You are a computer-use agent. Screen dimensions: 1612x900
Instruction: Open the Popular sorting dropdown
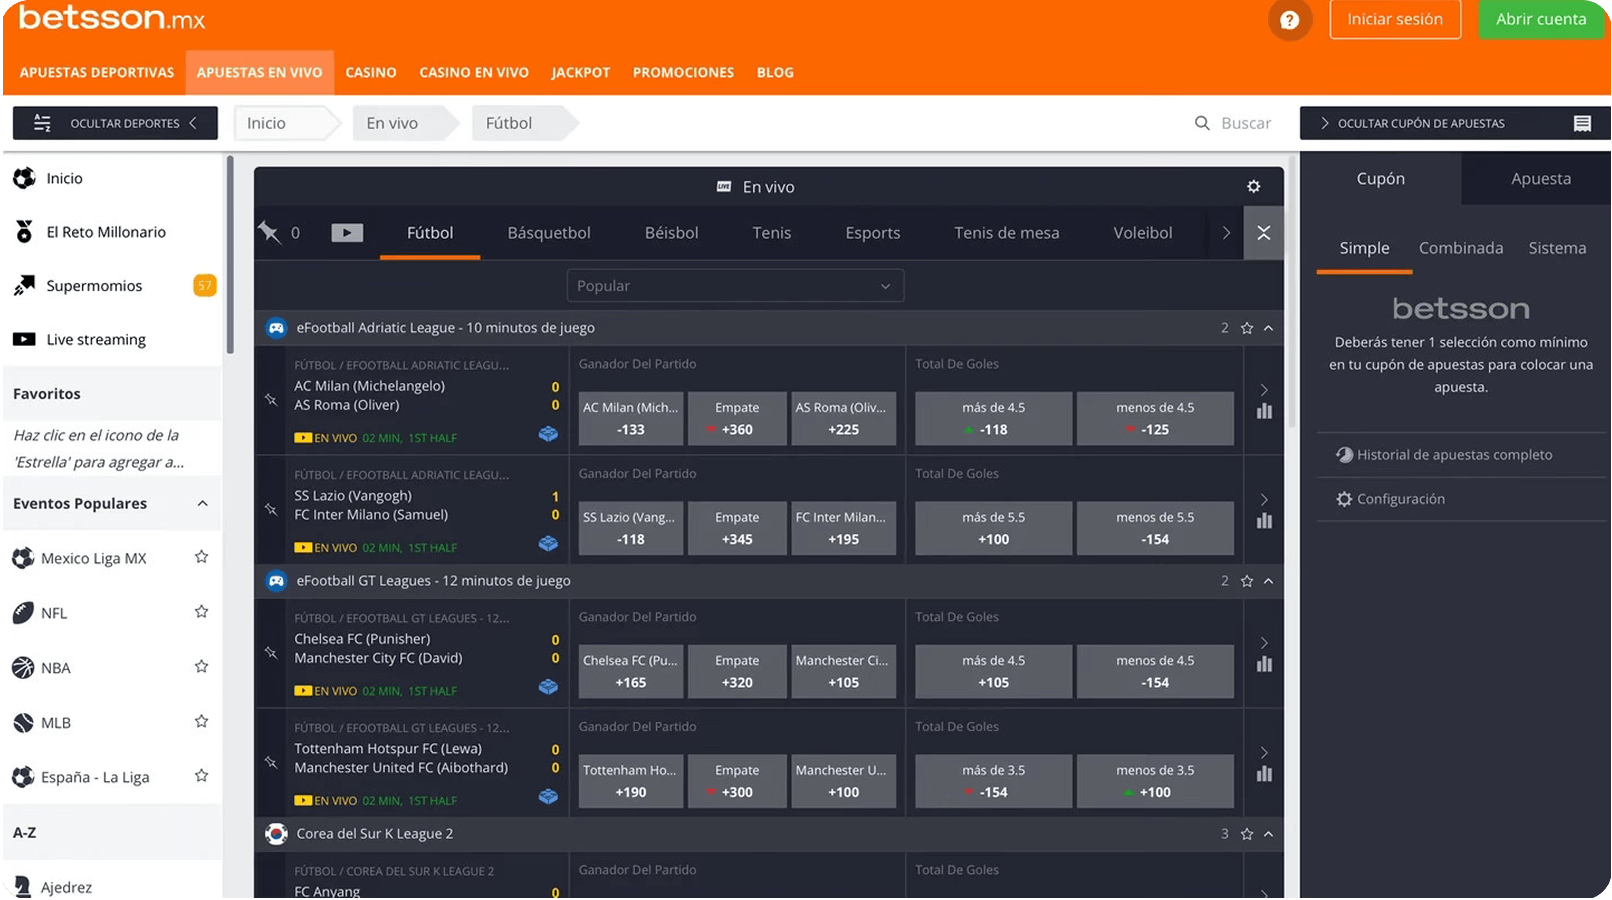click(x=735, y=286)
